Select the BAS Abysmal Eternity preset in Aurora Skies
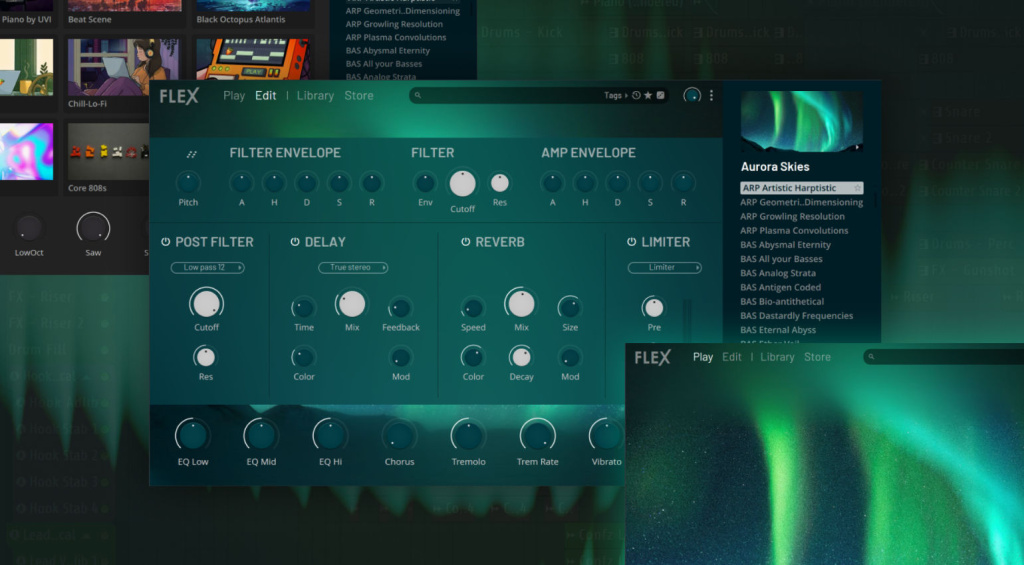The image size is (1024, 565). 785,245
